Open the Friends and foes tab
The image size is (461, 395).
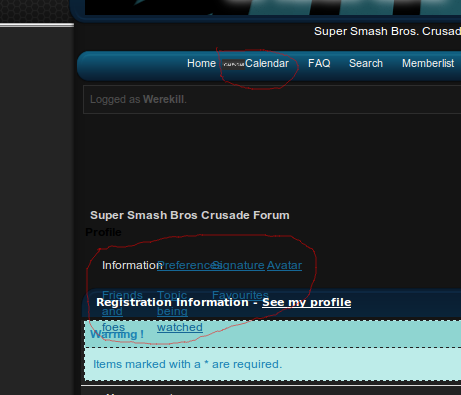[122, 311]
